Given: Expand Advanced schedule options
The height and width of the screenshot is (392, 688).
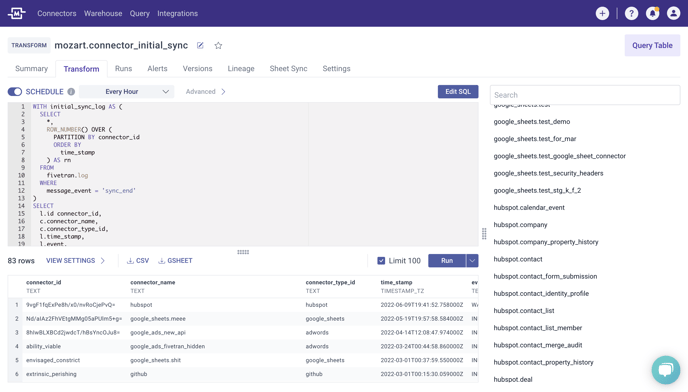Looking at the screenshot, I should click(205, 91).
